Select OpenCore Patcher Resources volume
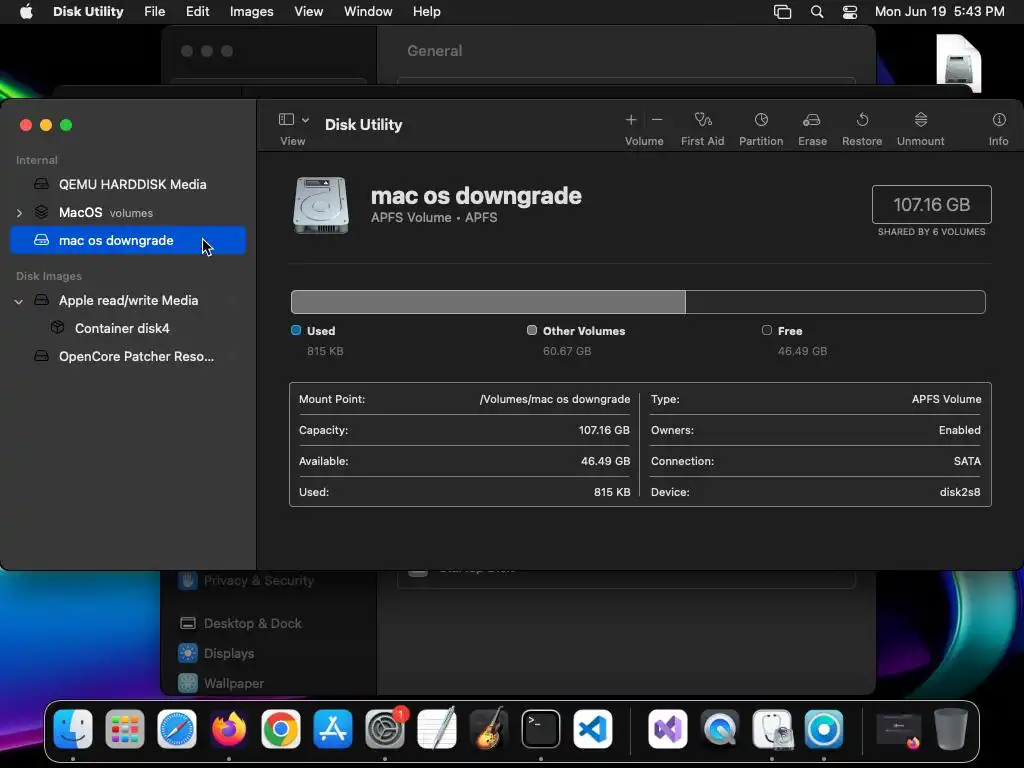 128,357
